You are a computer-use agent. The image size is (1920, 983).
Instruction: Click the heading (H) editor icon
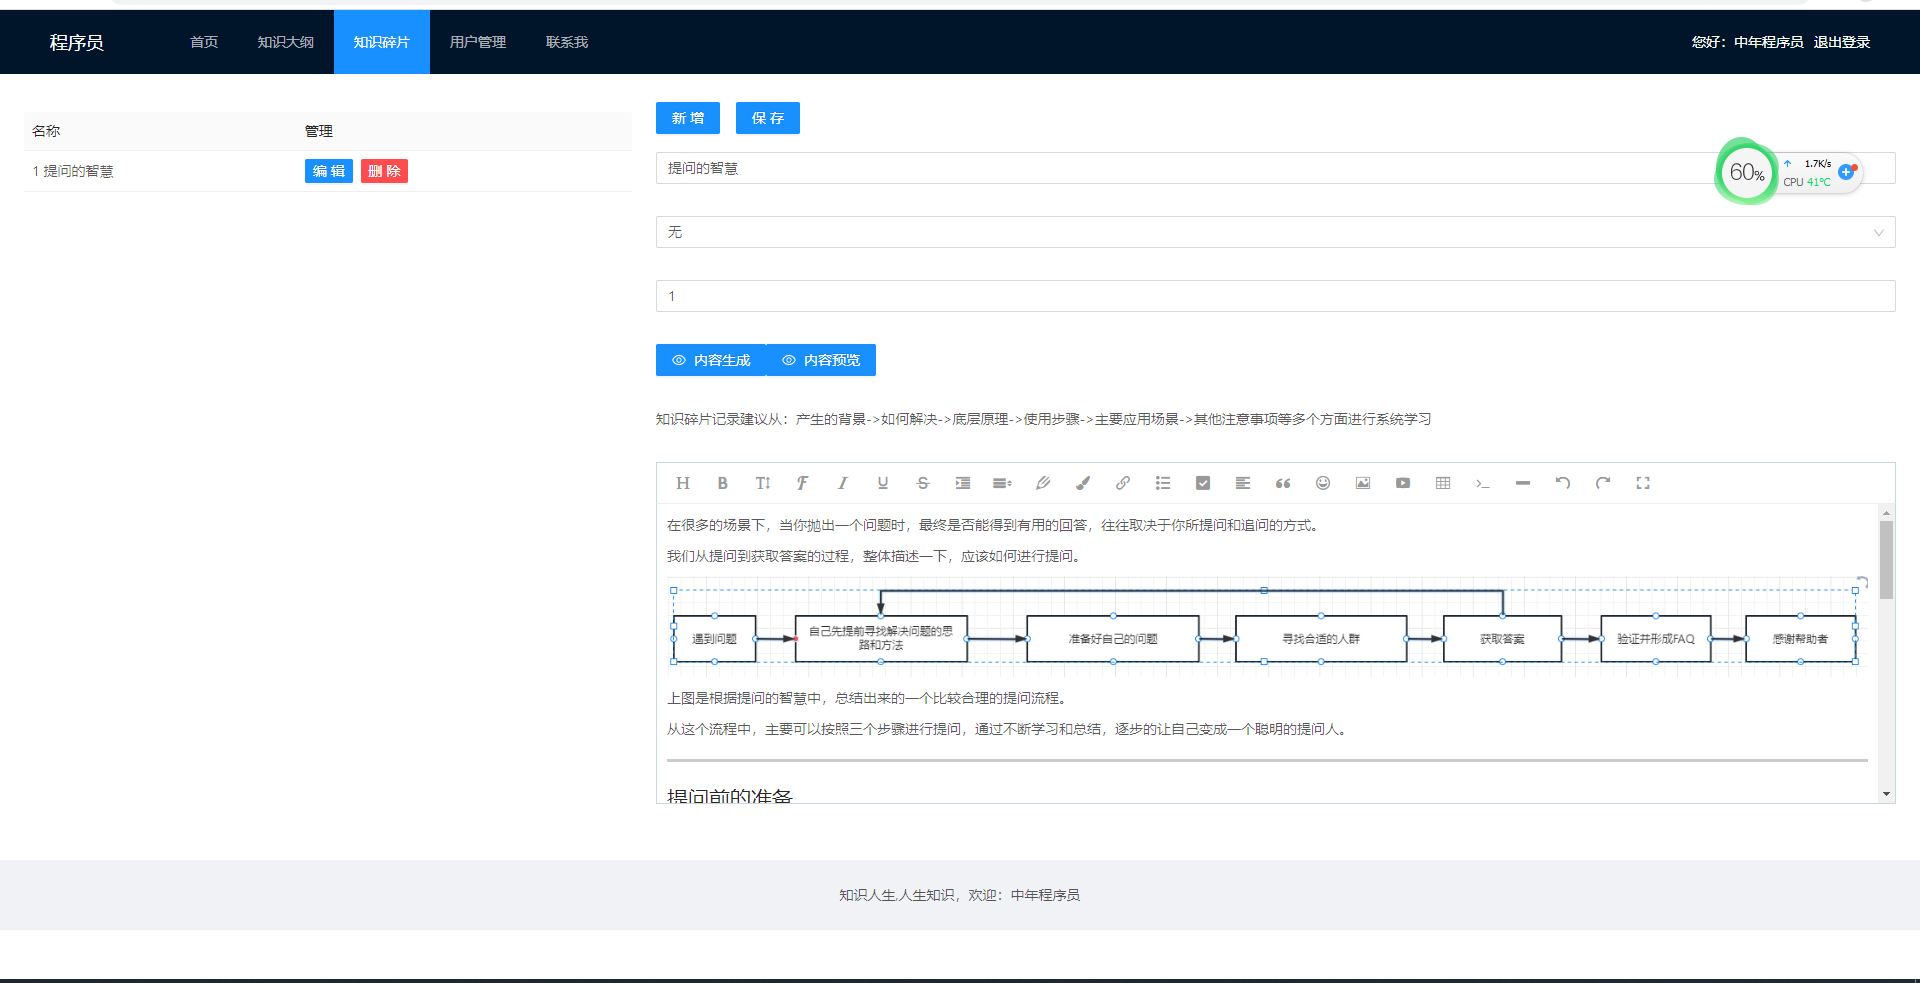pyautogui.click(x=683, y=483)
